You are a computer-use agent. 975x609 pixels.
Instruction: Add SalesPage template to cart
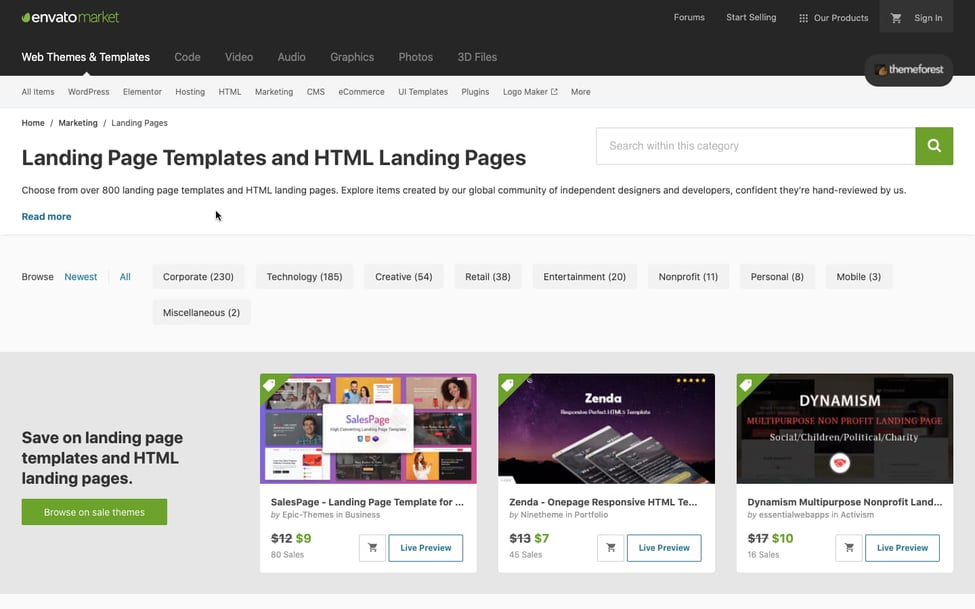click(372, 548)
